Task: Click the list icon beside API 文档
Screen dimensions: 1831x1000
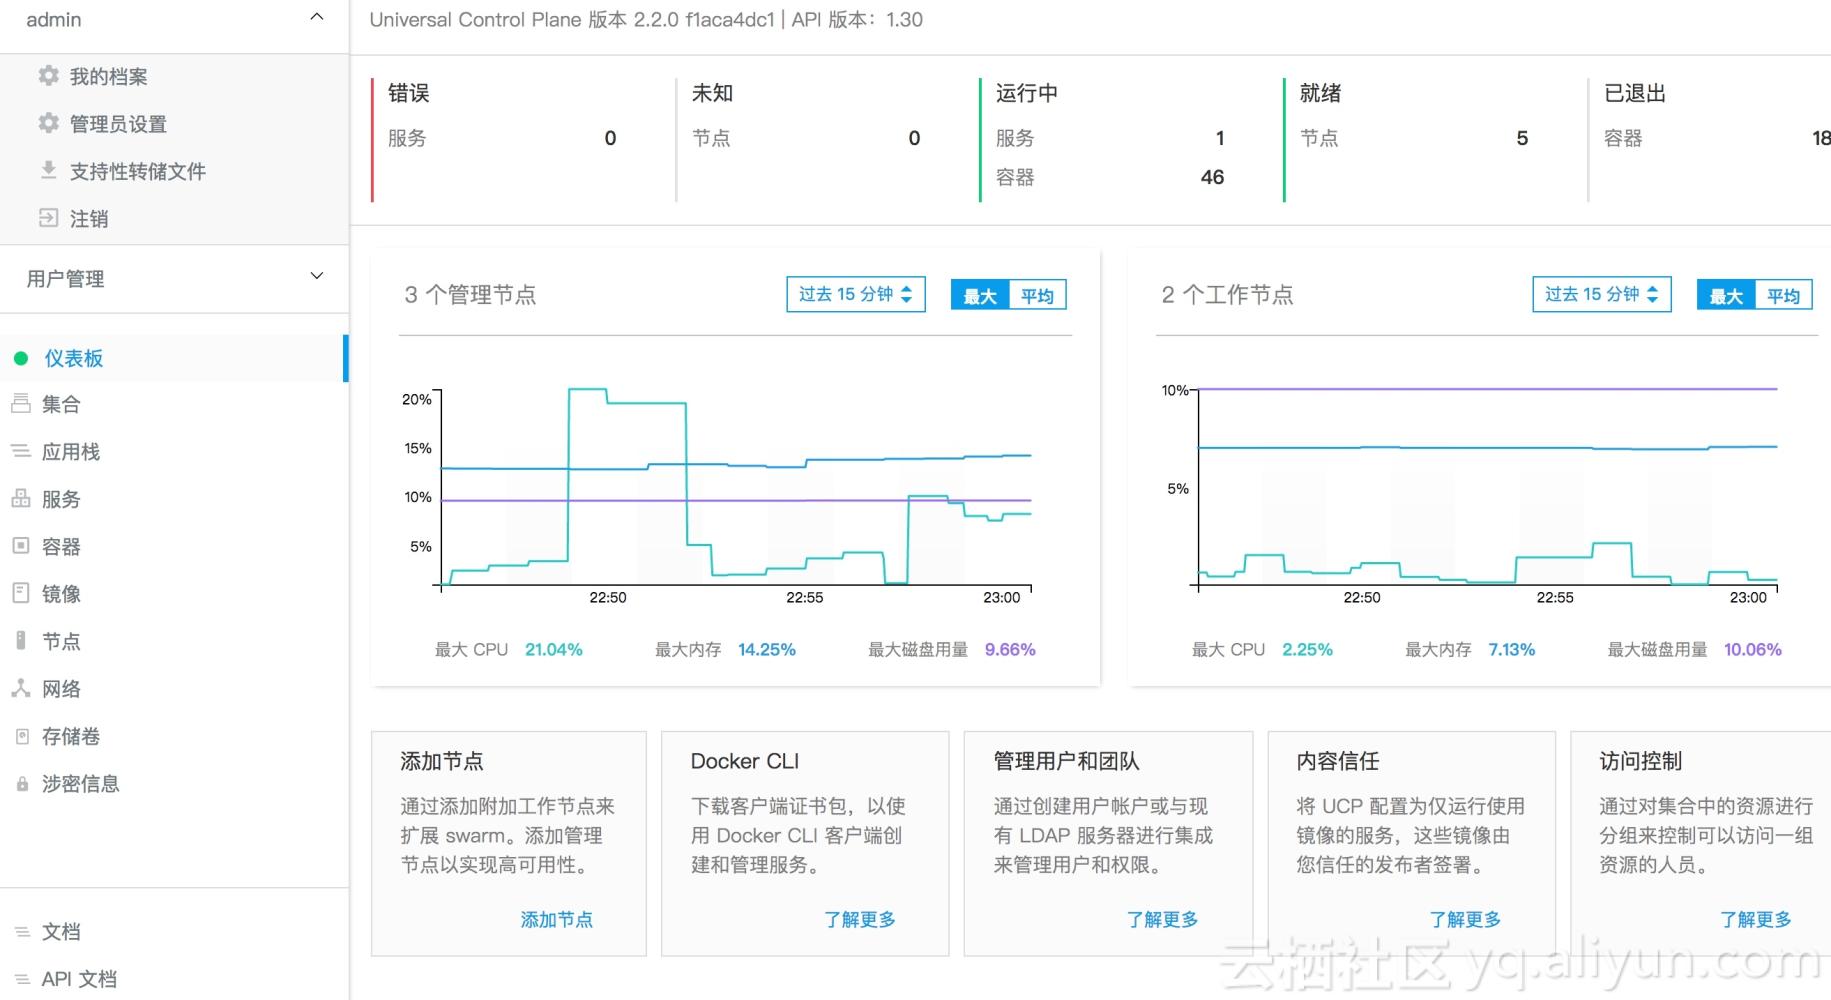Action: coord(22,979)
